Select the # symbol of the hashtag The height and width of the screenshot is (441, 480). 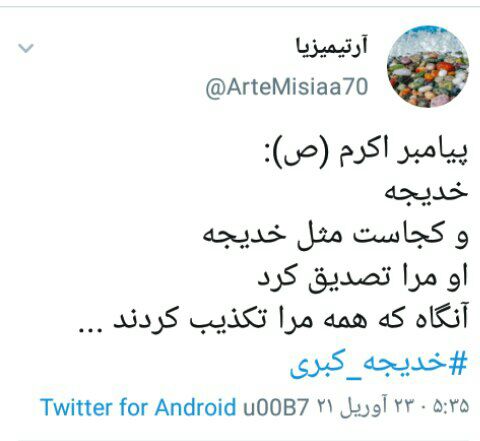[458, 363]
